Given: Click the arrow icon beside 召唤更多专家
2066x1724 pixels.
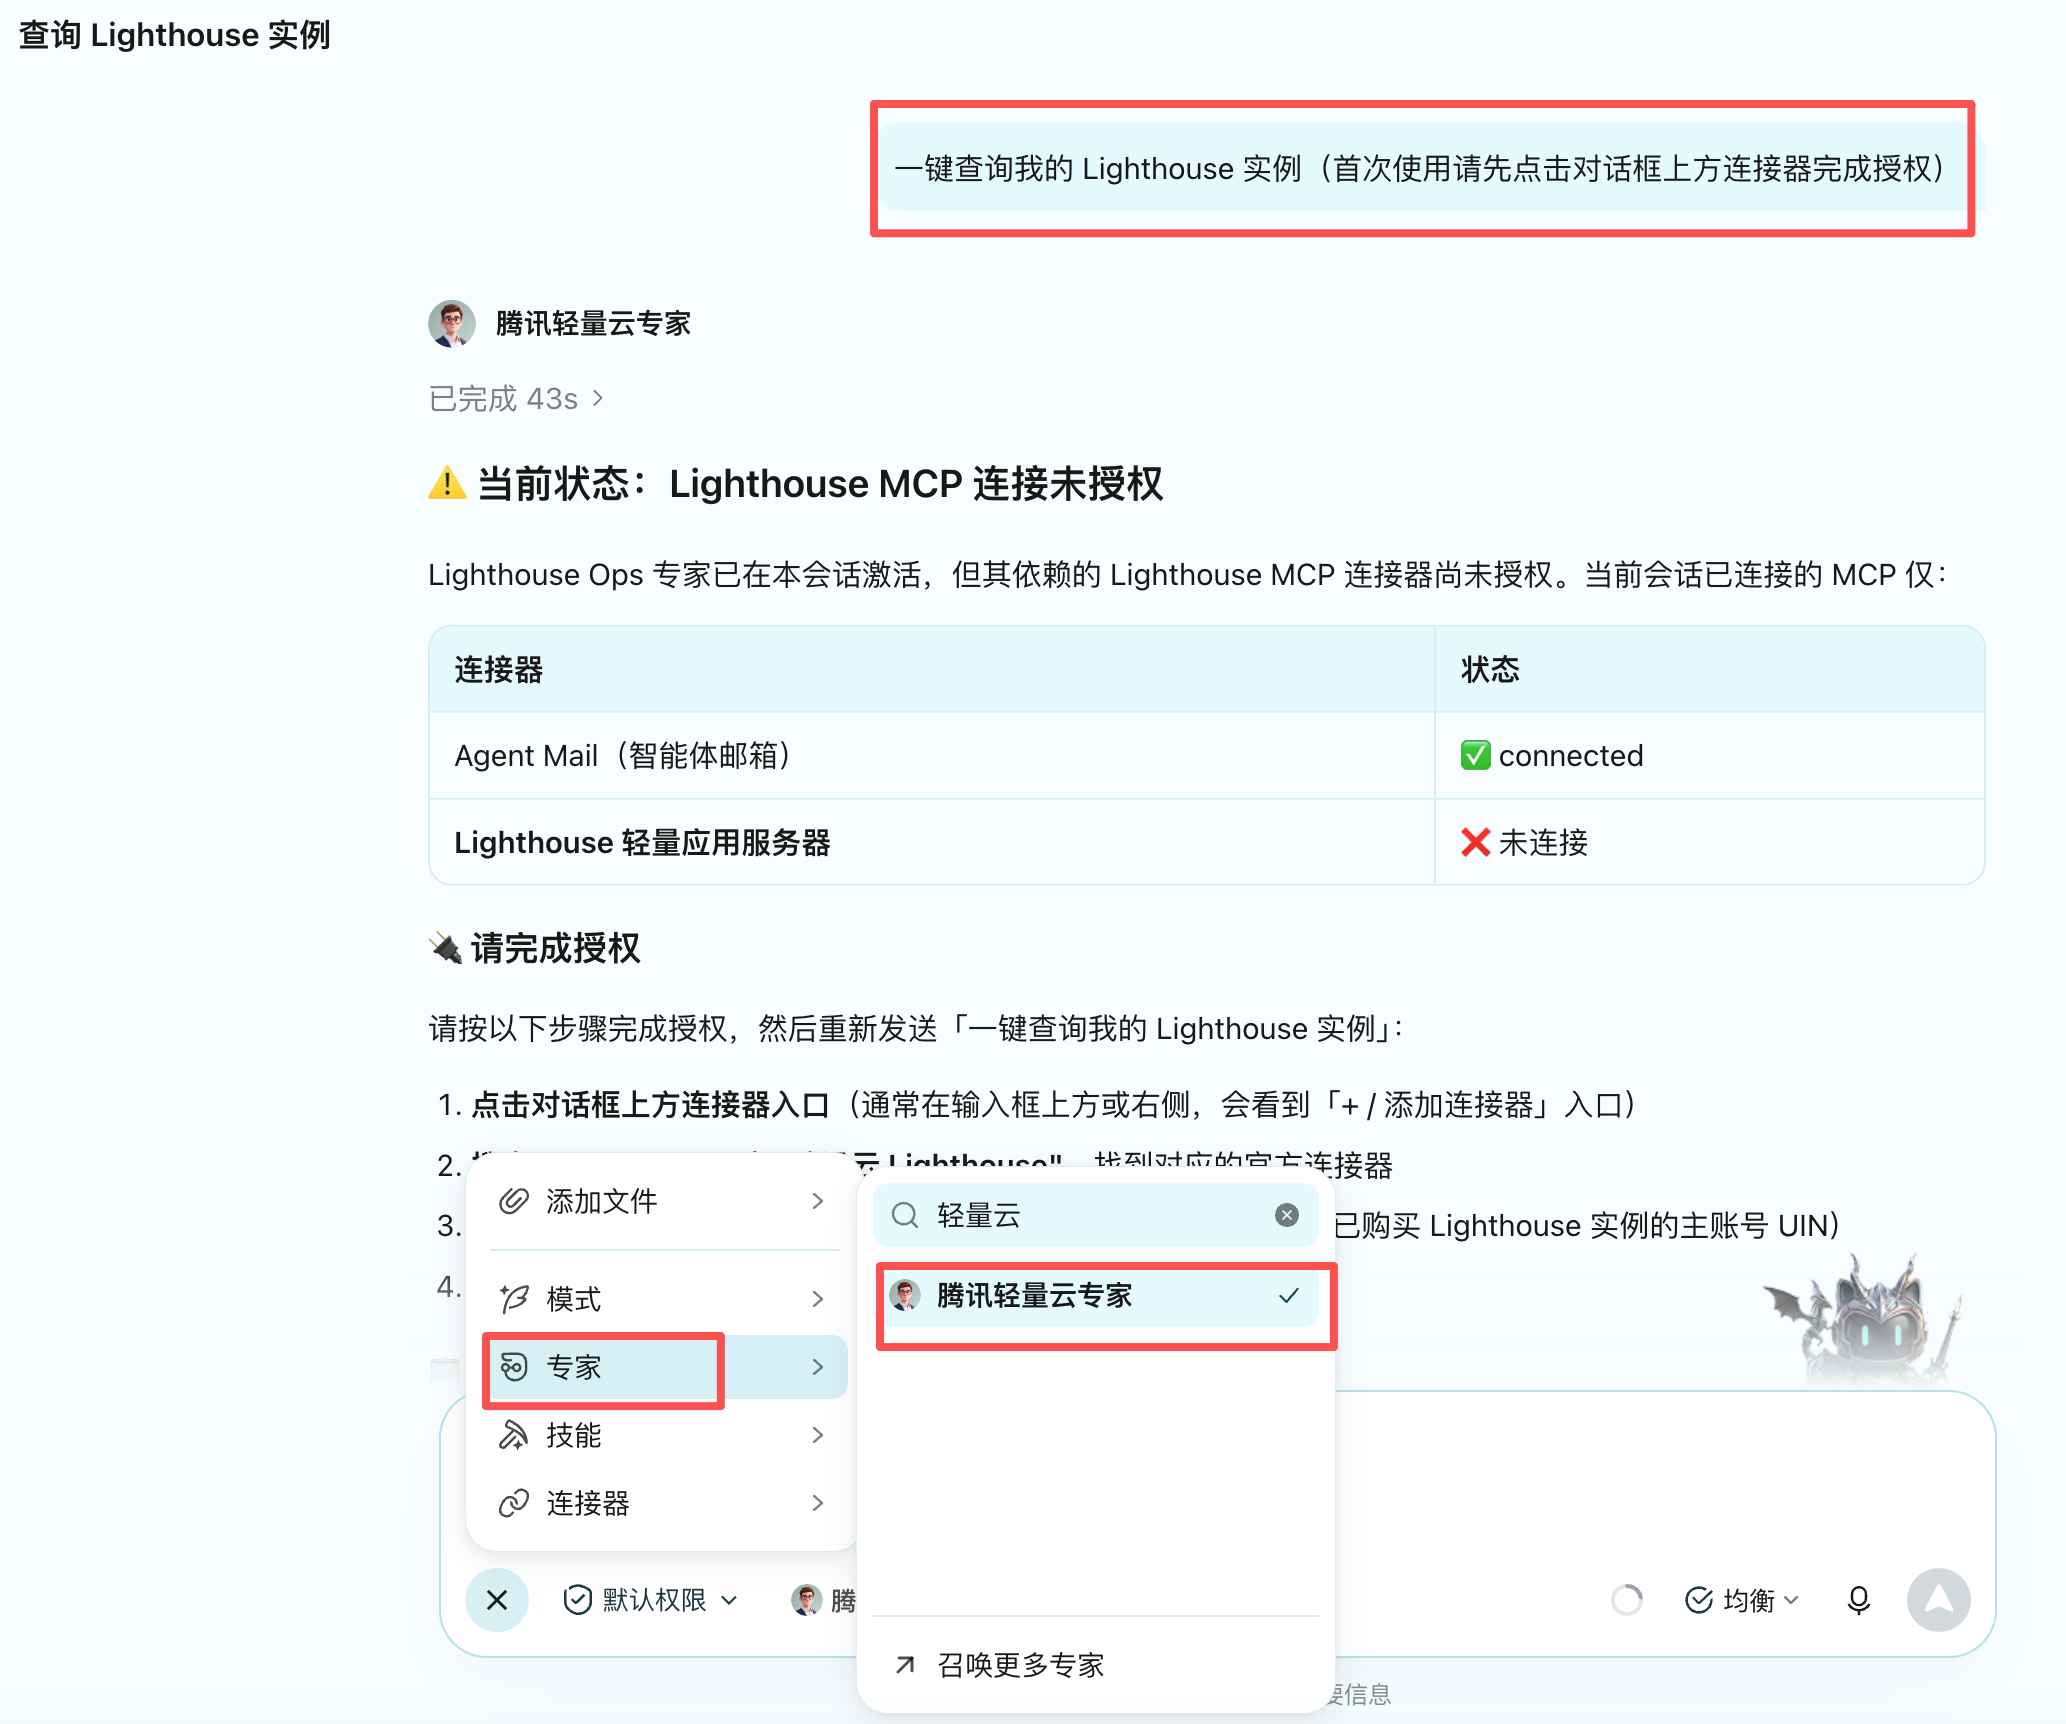Looking at the screenshot, I should 905,1665.
